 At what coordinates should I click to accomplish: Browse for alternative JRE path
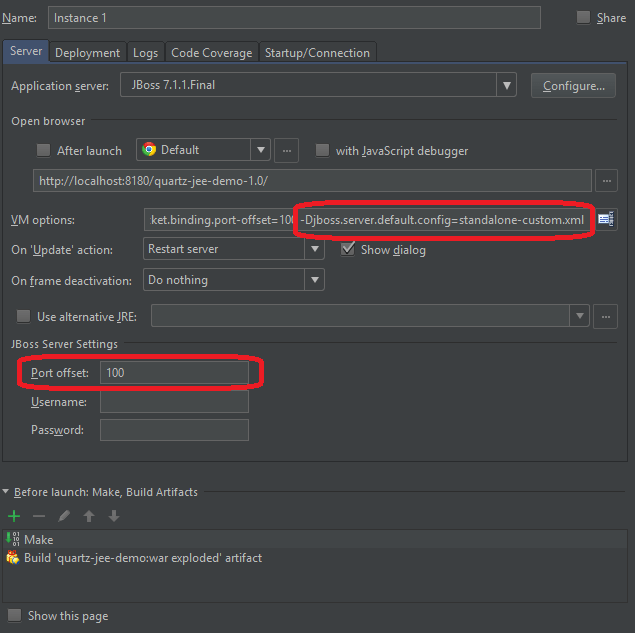[605, 316]
